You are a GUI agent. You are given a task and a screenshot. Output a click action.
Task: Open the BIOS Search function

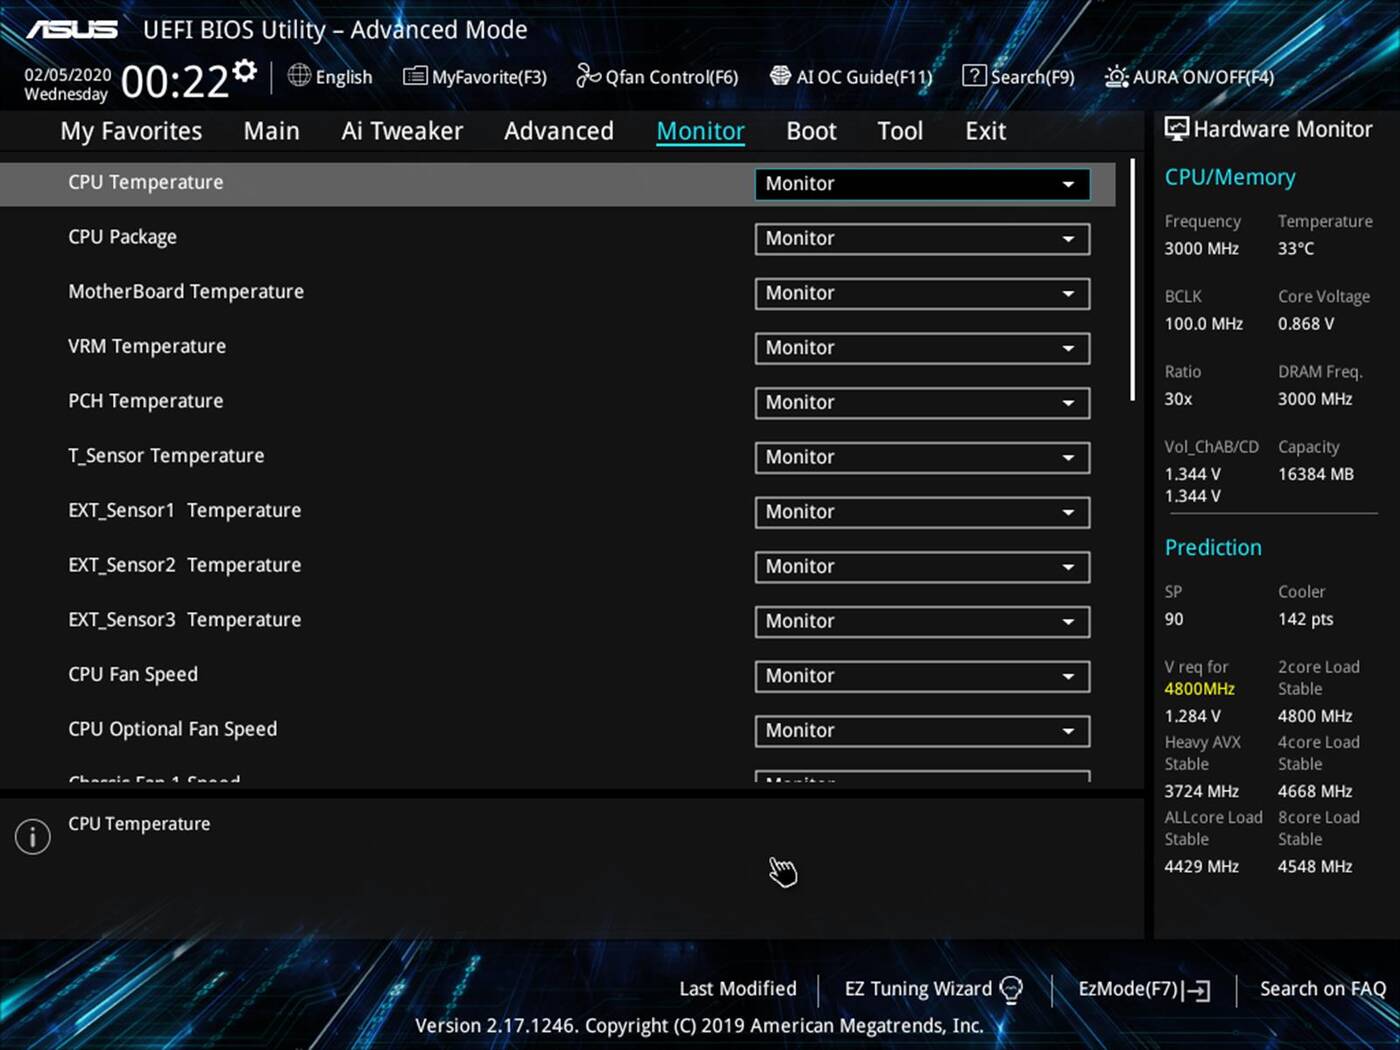pos(1018,76)
